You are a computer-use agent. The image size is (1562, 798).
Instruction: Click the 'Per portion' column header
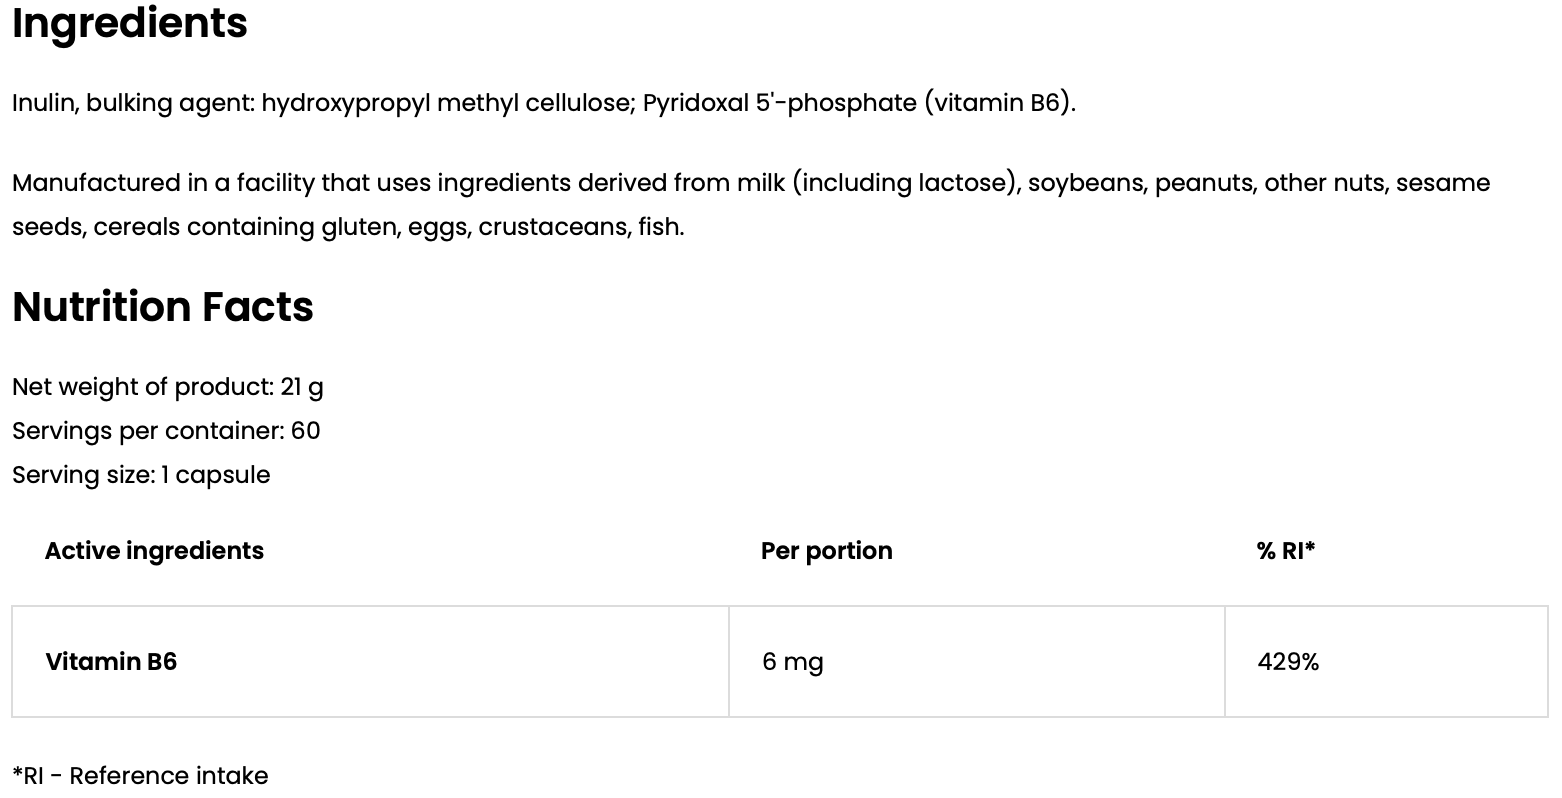[x=826, y=551]
